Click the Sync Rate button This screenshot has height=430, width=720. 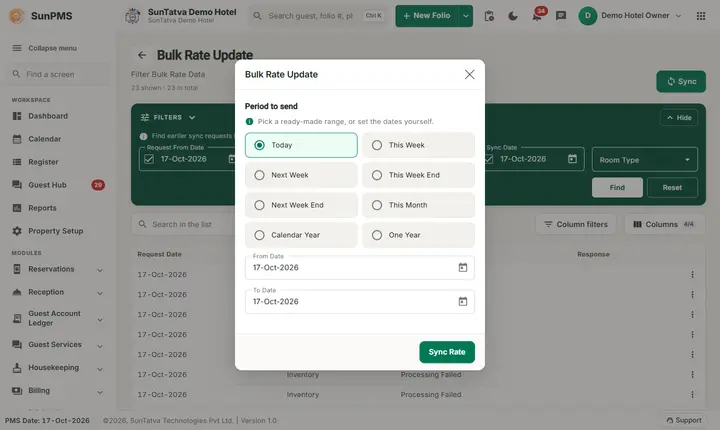(447, 352)
